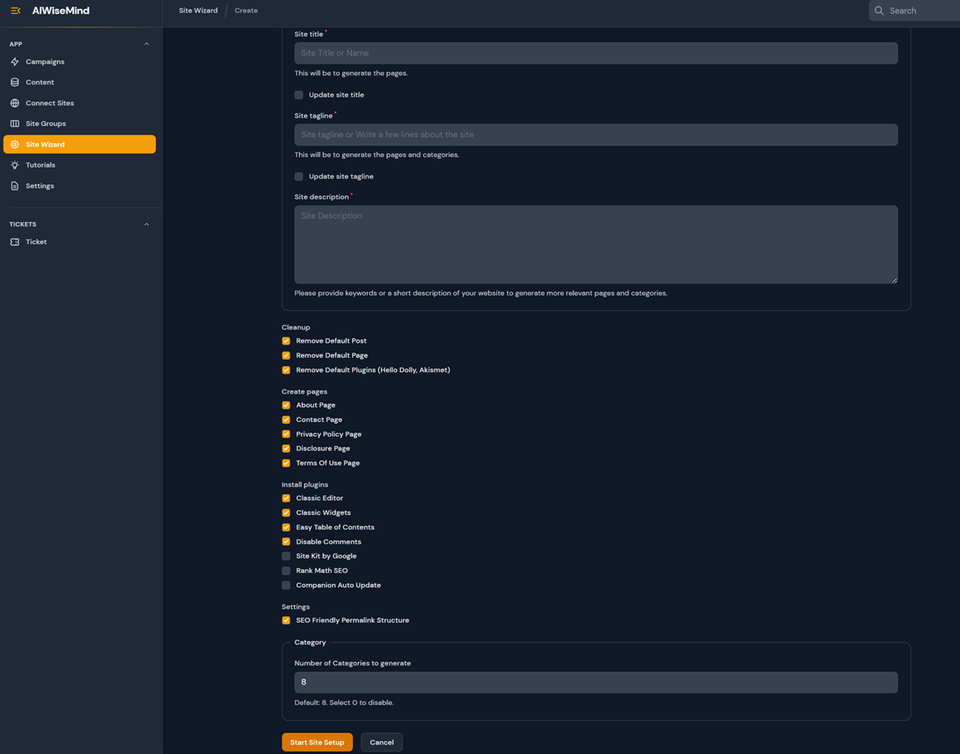Uncheck Remove Default Post
Image resolution: width=960 pixels, height=754 pixels.
tap(286, 341)
